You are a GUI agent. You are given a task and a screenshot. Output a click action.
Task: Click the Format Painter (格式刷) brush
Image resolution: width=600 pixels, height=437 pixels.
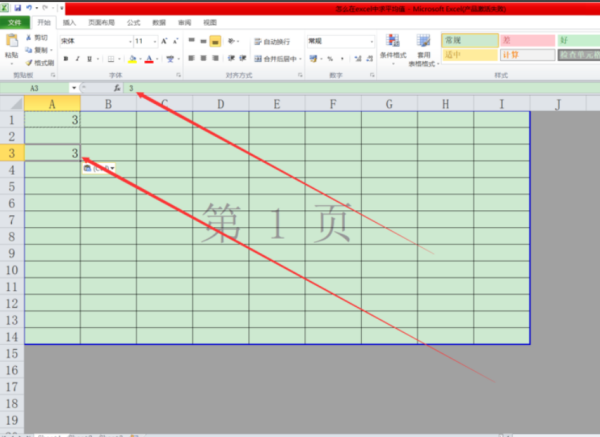pos(29,62)
